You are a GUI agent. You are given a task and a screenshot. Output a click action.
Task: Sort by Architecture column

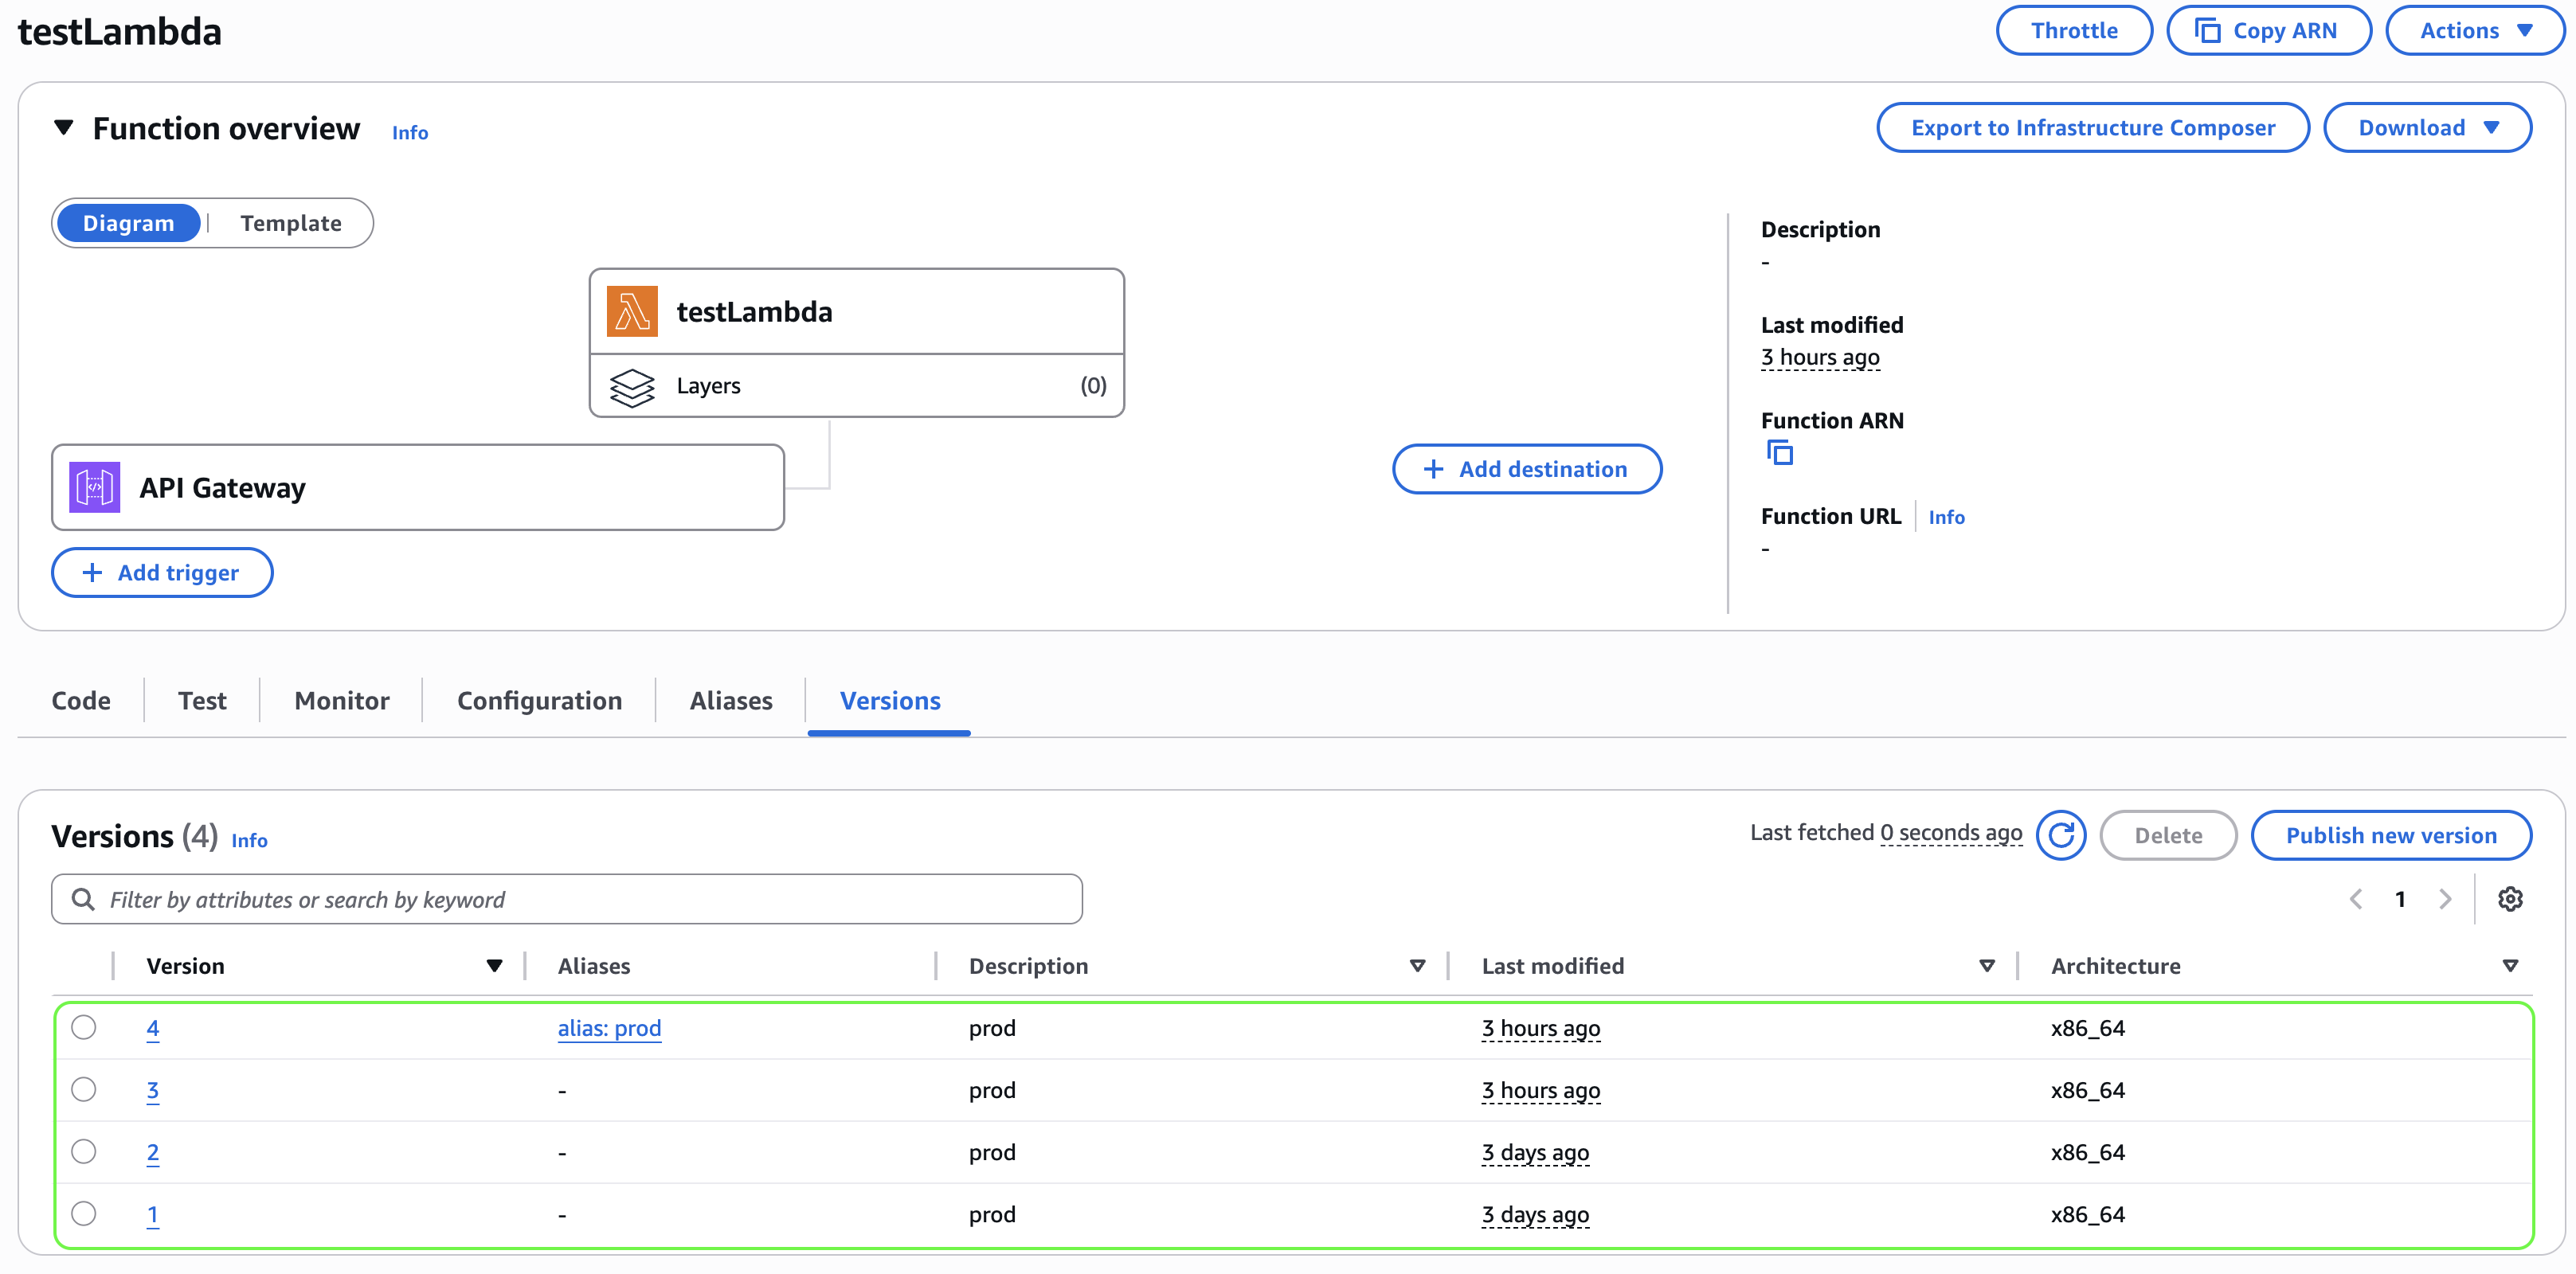tap(2510, 966)
